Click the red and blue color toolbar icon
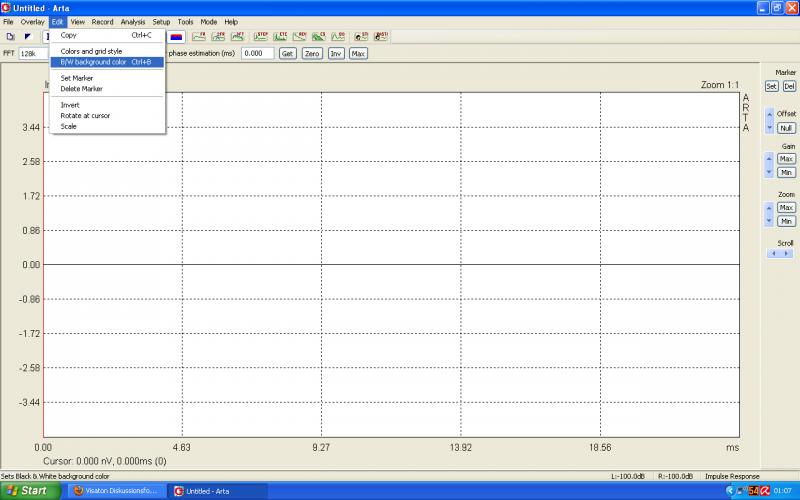 (176, 36)
